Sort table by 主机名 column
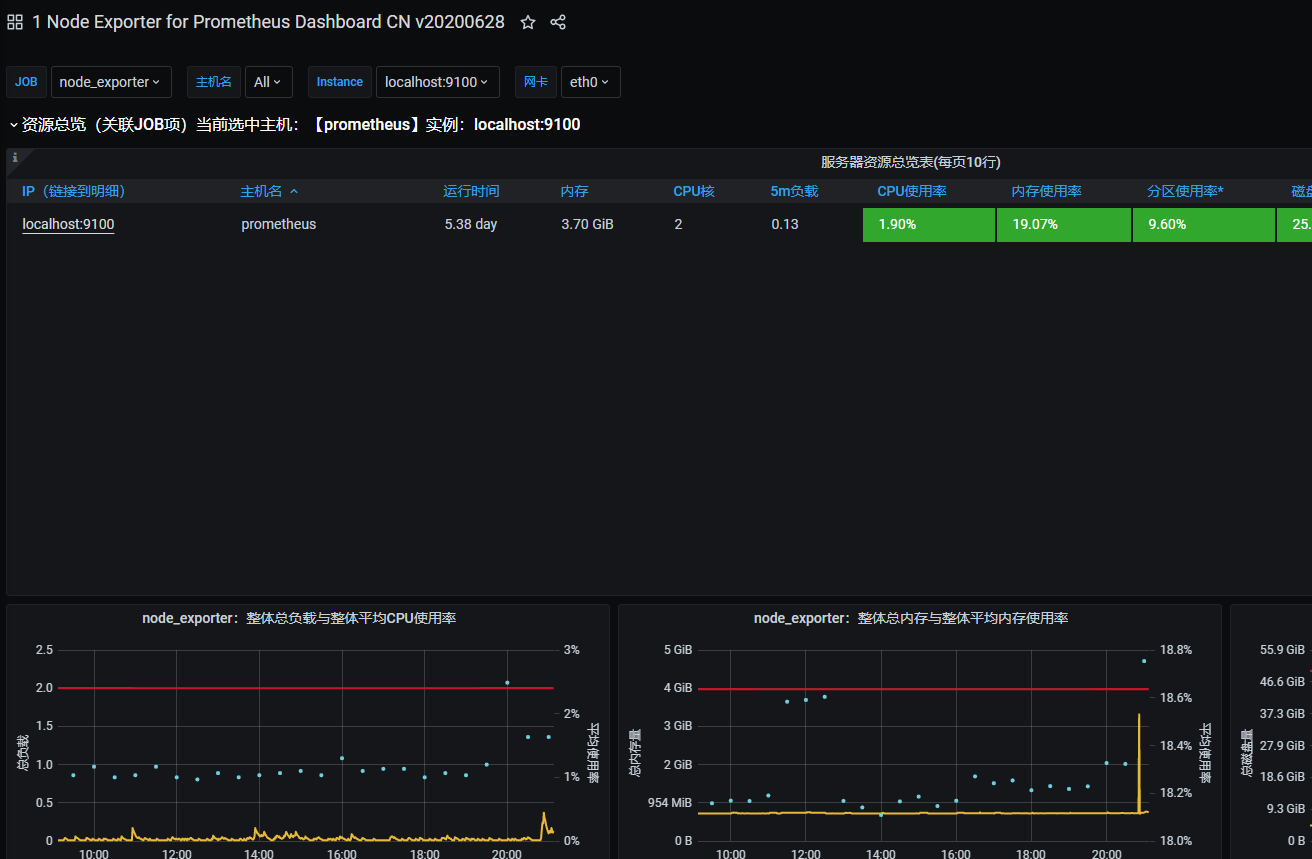 (262, 191)
